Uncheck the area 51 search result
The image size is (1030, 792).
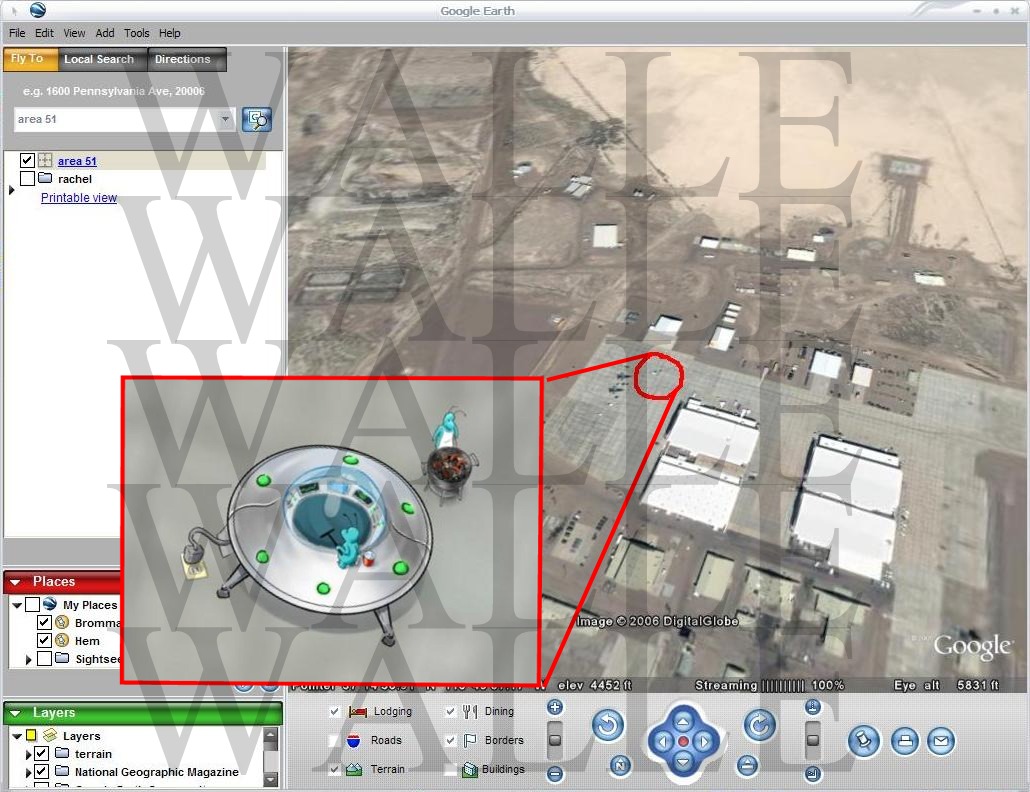pyautogui.click(x=27, y=160)
